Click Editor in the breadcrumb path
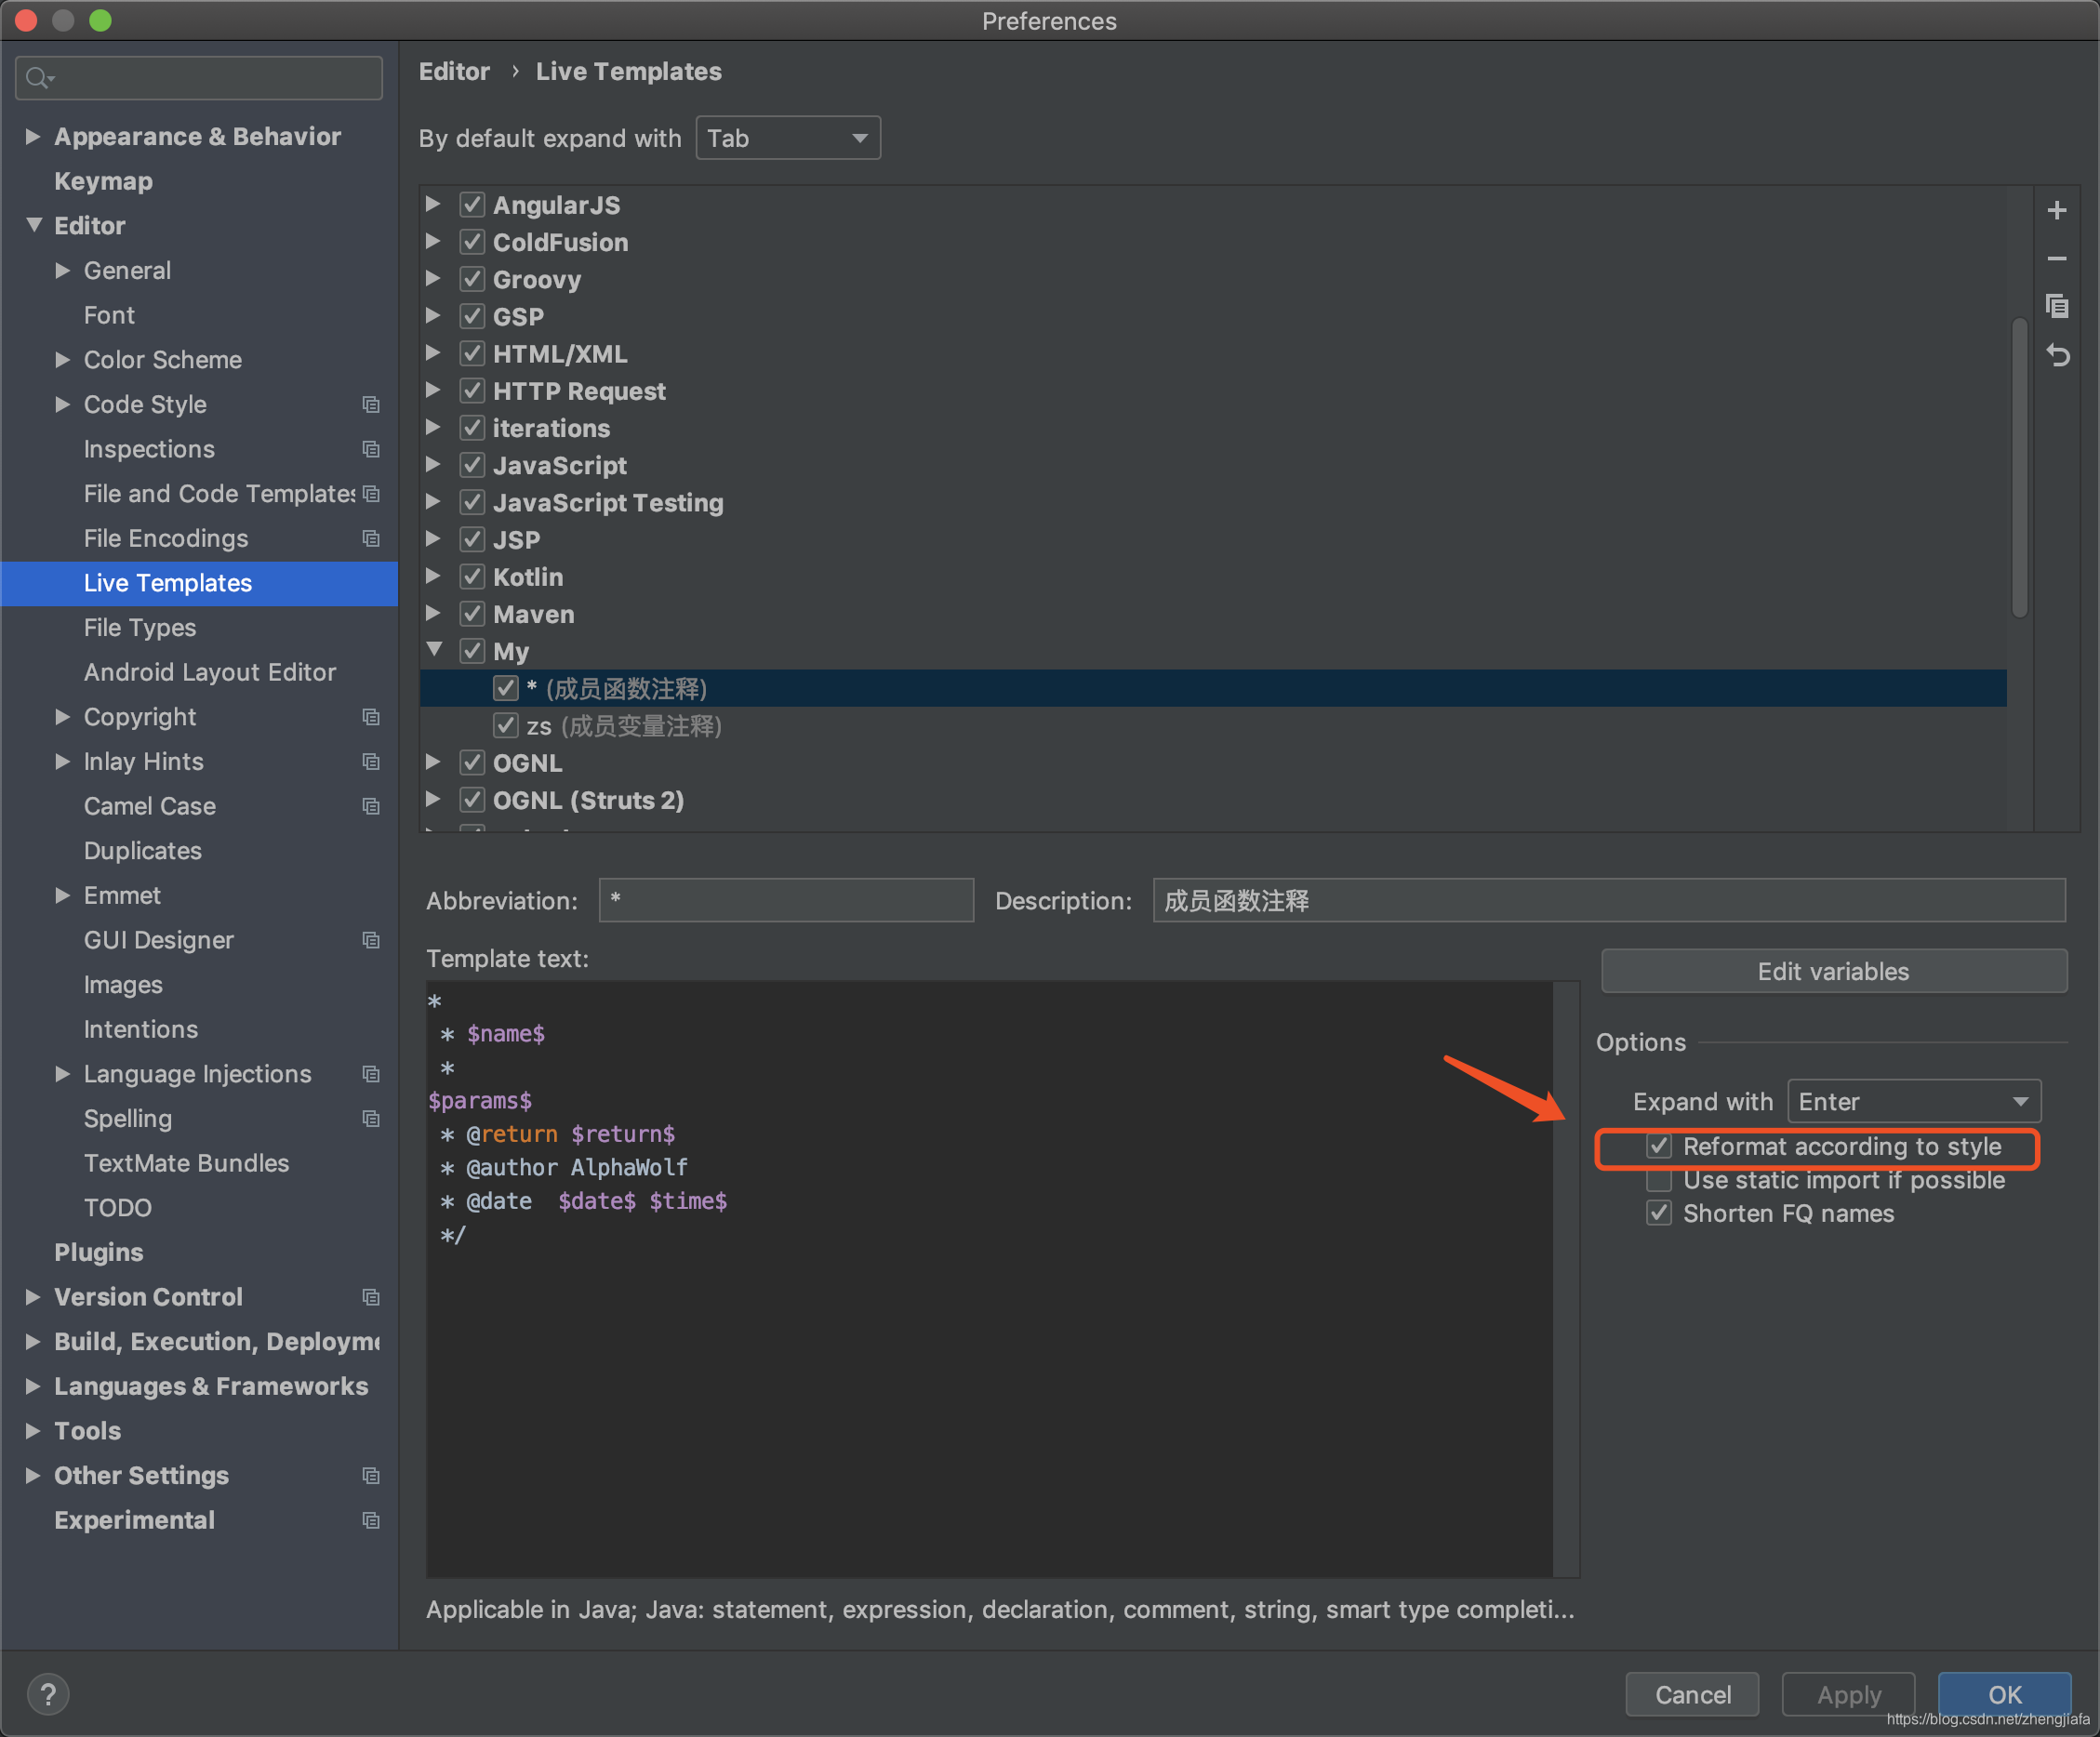The height and width of the screenshot is (1737, 2100). coord(454,72)
